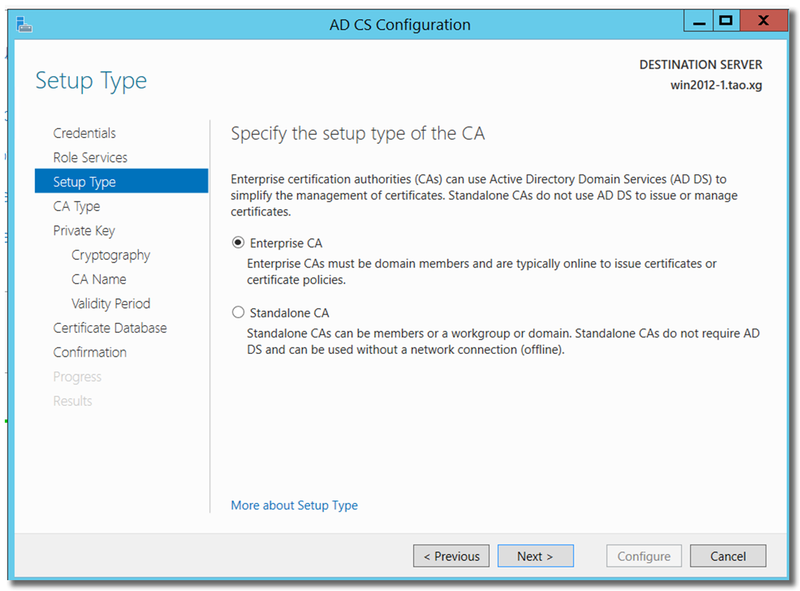800x591 pixels.
Task: Click the DESTINATION SERVER label
Action: click(x=701, y=65)
